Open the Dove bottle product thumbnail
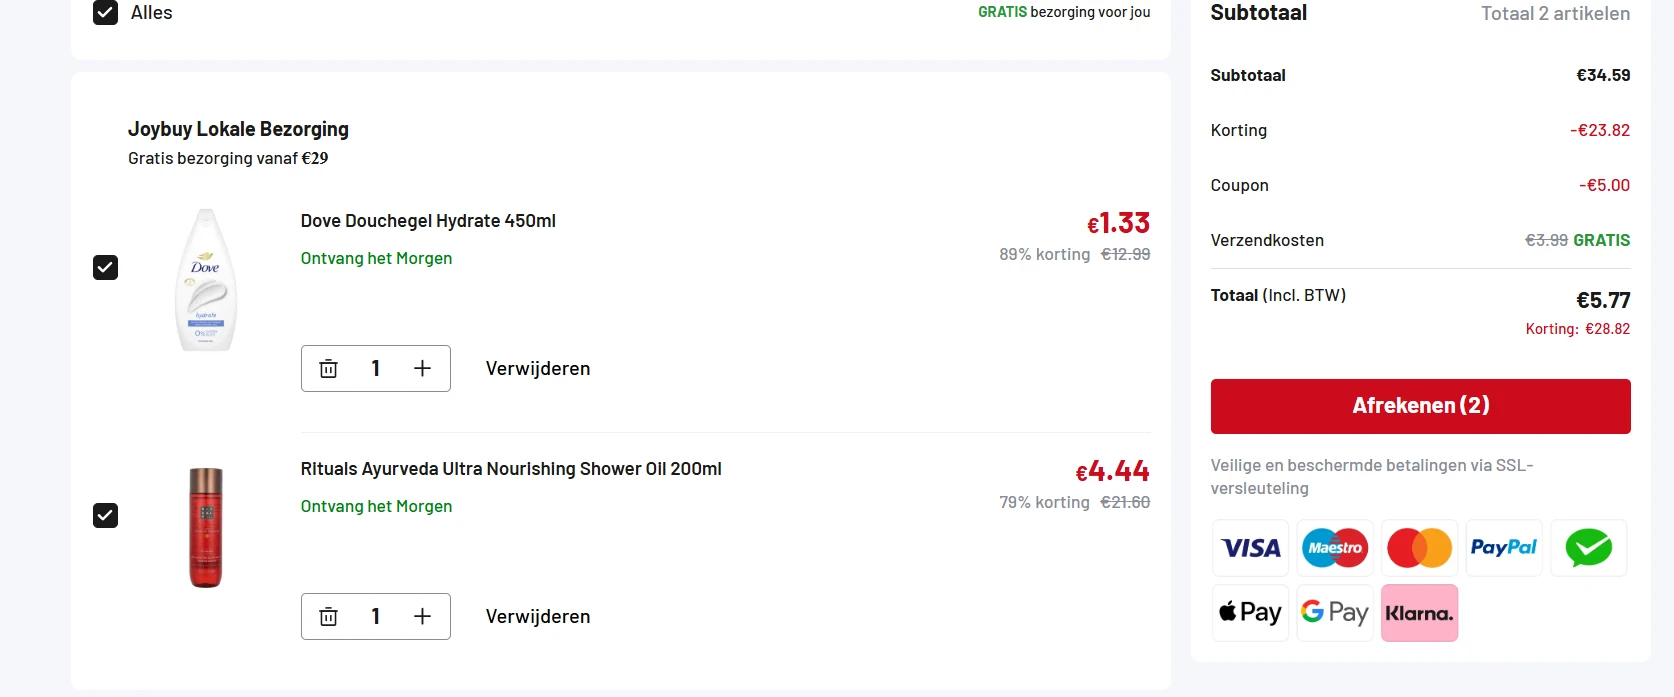 tap(206, 280)
